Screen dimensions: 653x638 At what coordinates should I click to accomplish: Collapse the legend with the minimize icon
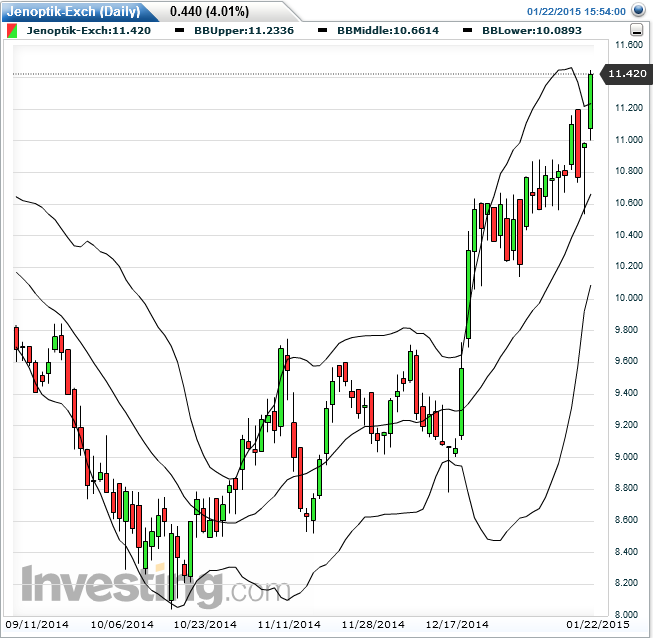click(x=636, y=30)
